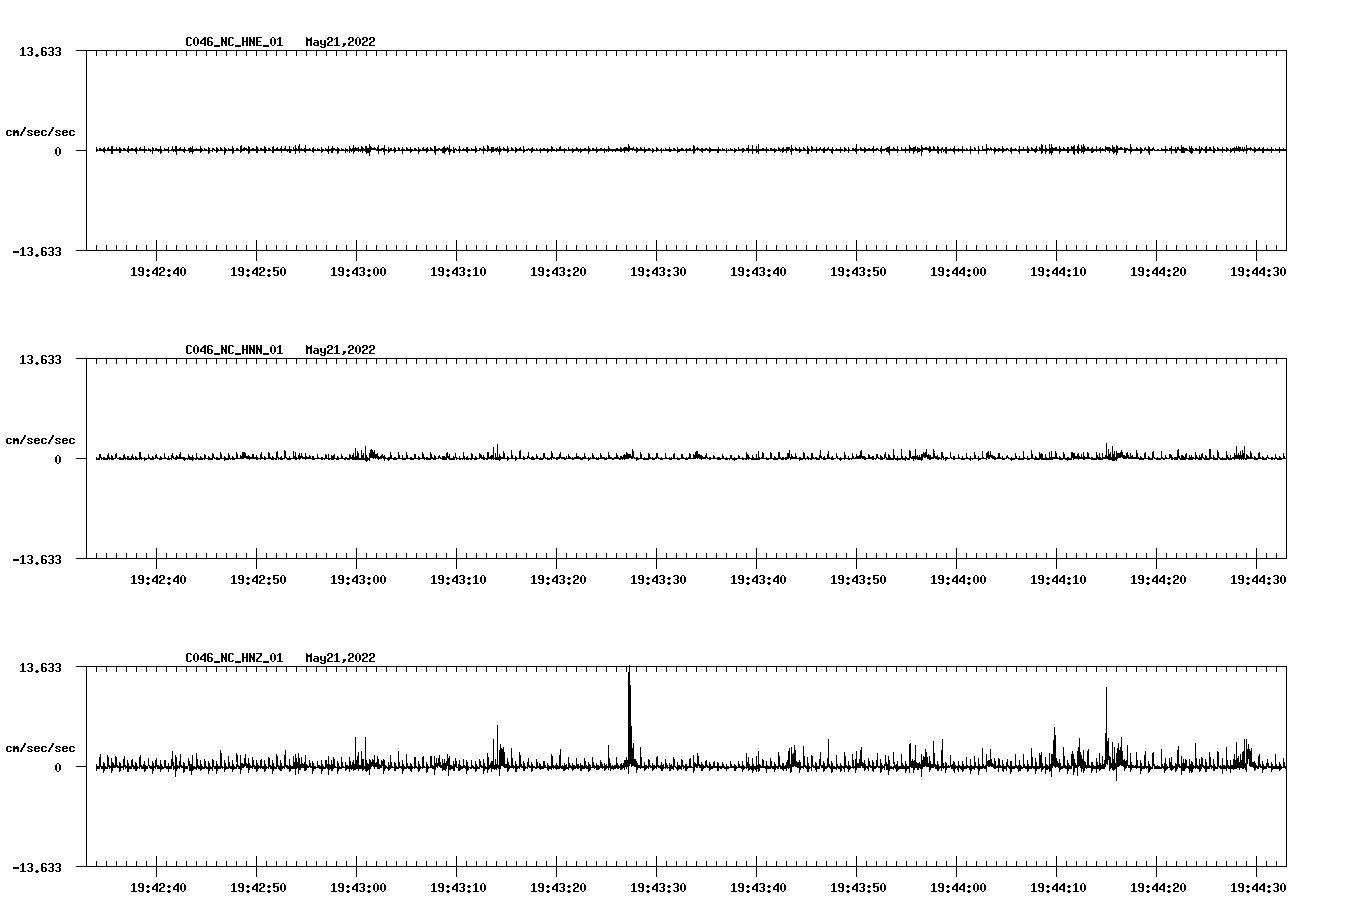
Task: Click the -13.633 lower limit of HNZ plot
Action: (37, 867)
